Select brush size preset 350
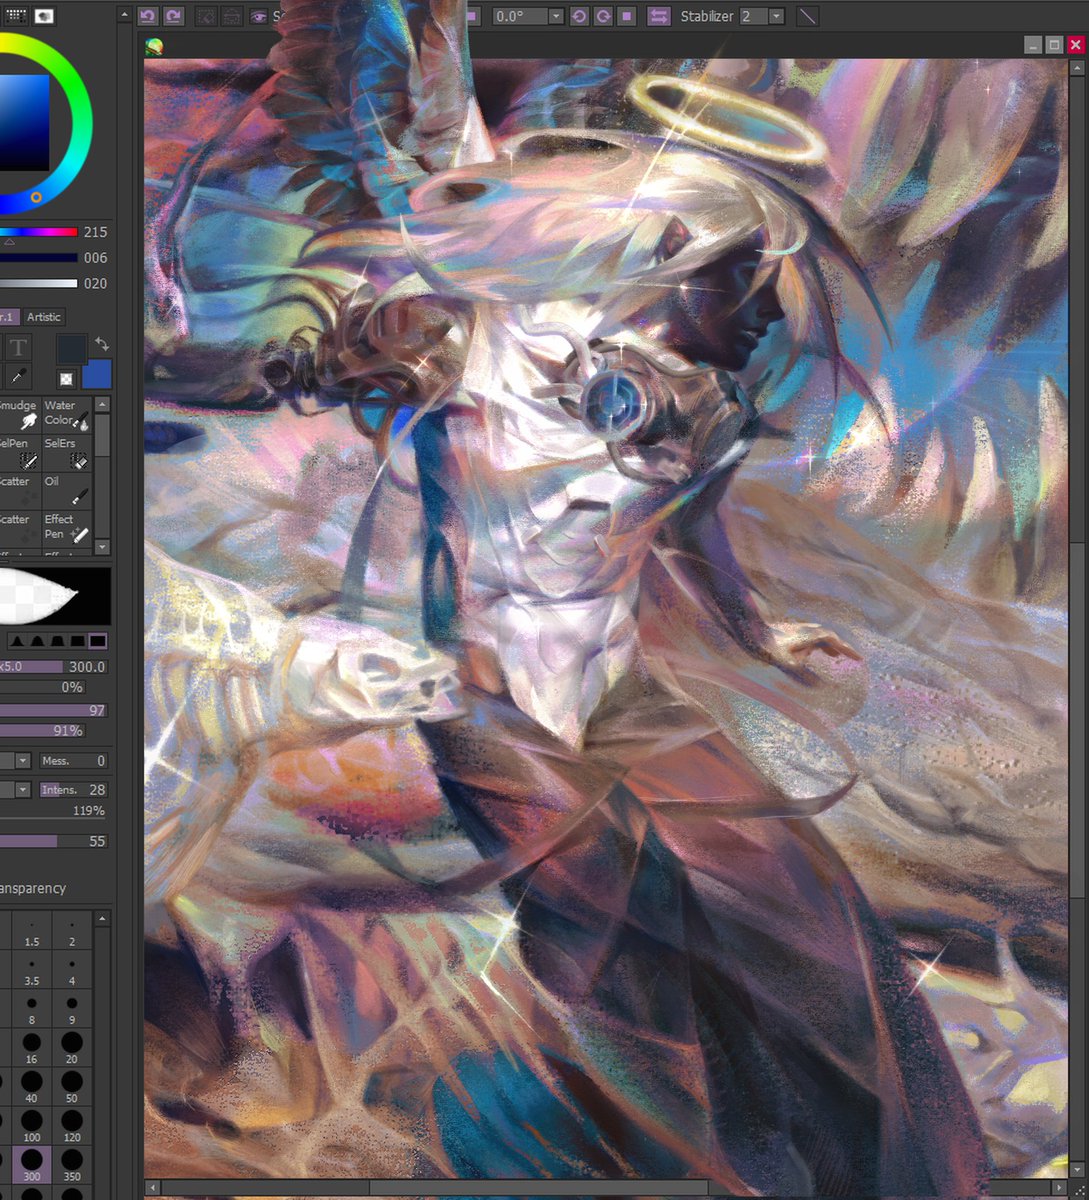 72,1166
